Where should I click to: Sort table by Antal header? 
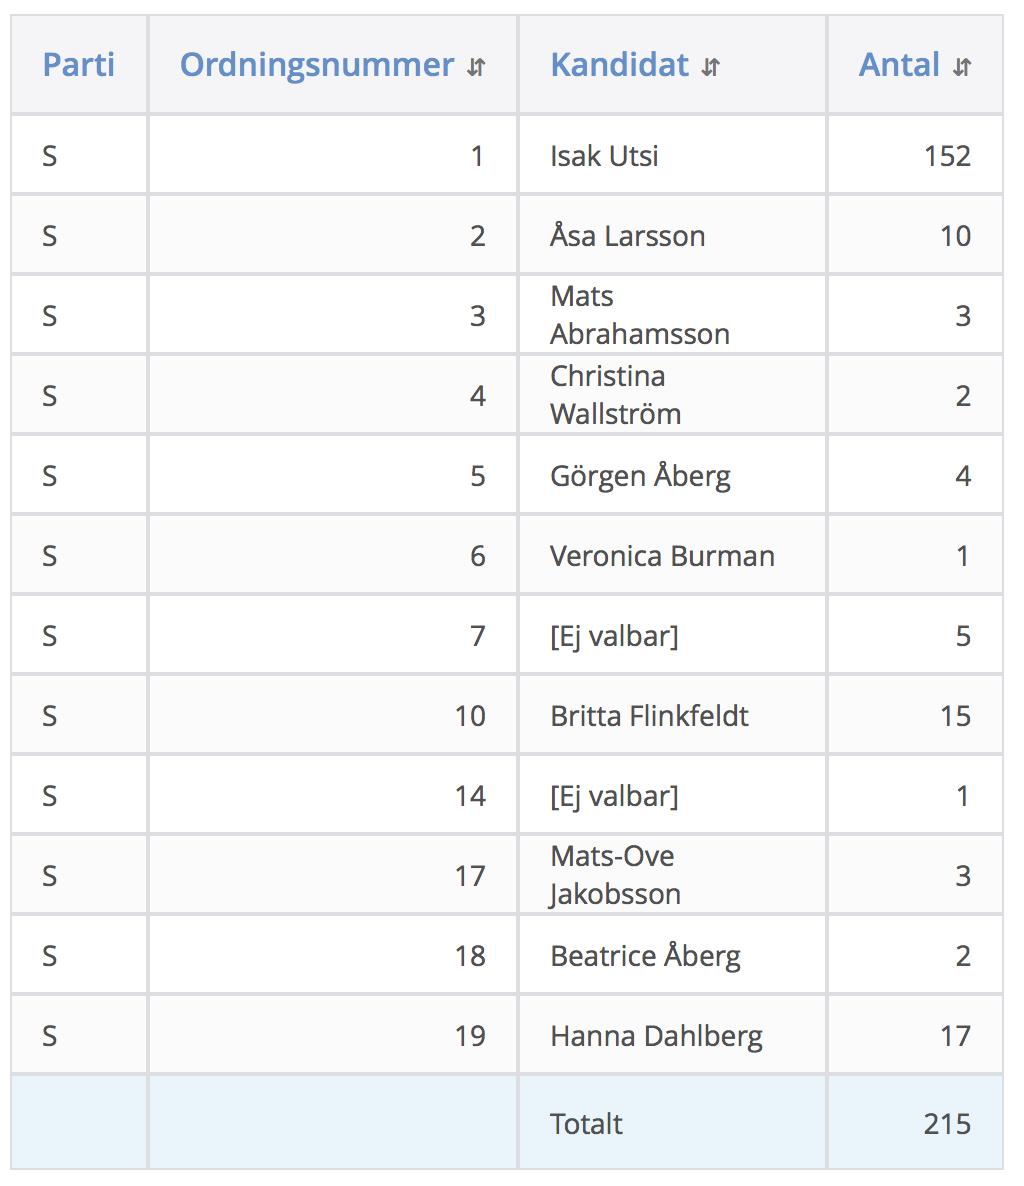pyautogui.click(x=899, y=65)
